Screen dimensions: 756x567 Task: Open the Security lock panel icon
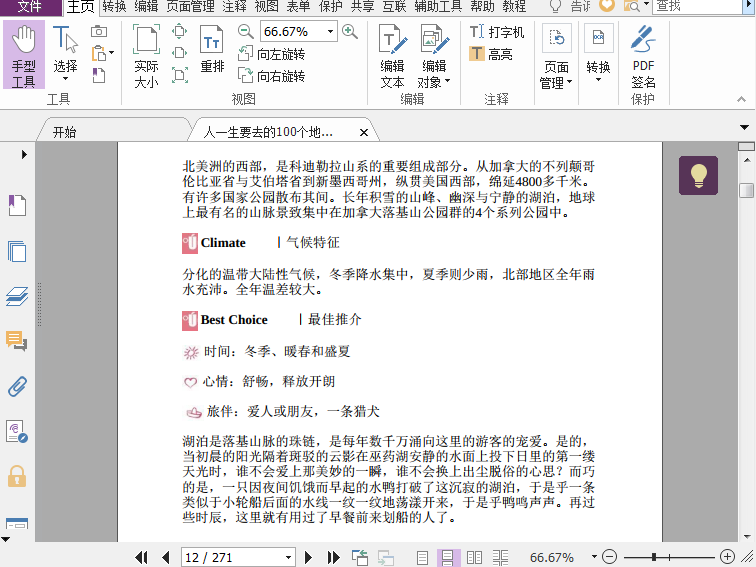pos(17,476)
